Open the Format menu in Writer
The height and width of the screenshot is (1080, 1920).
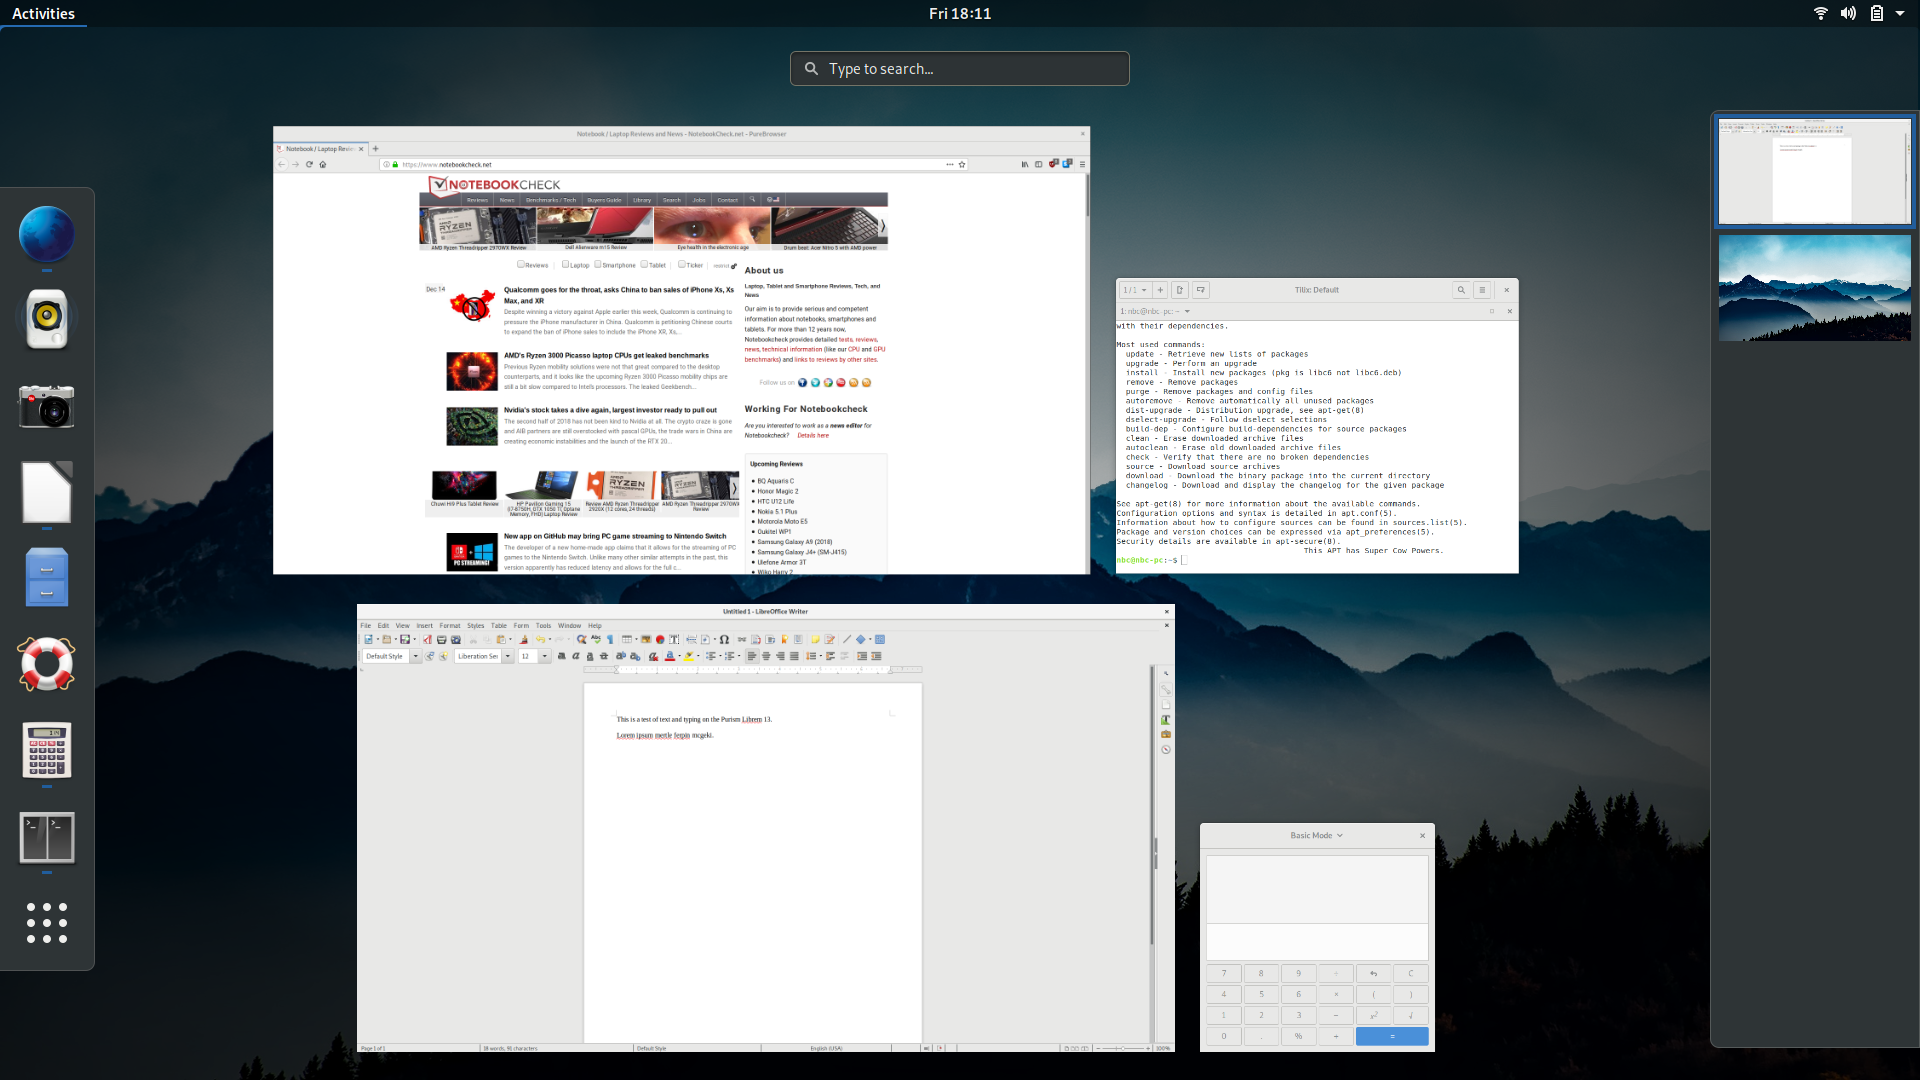[x=450, y=626]
